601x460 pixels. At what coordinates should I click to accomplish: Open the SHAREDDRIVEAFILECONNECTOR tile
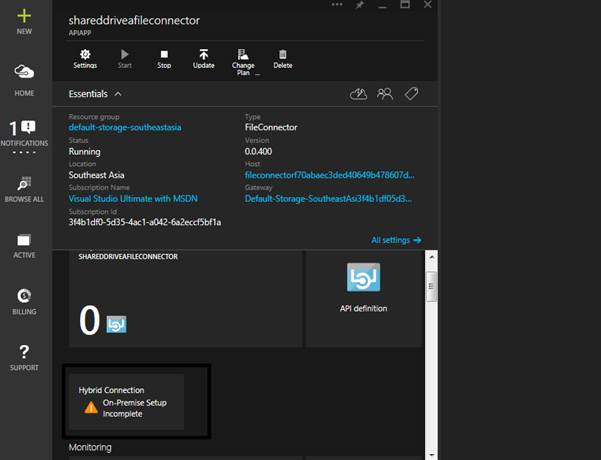click(x=186, y=299)
